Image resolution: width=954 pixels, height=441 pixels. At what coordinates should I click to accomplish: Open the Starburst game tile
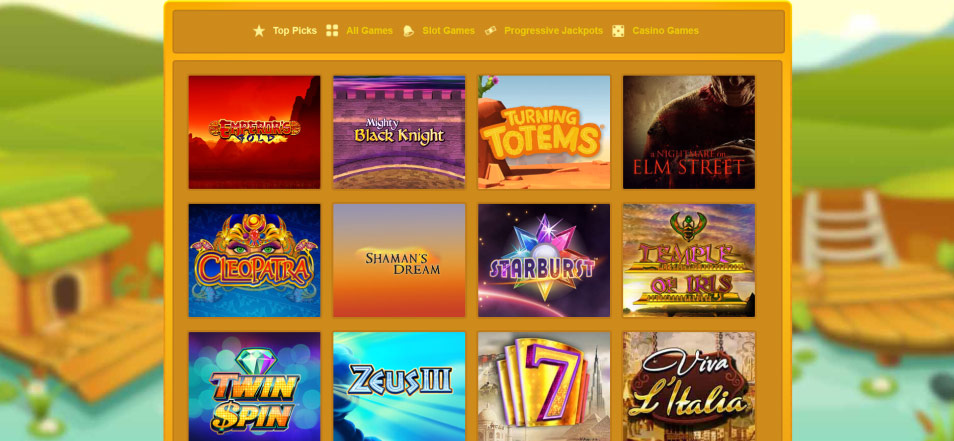(544, 260)
